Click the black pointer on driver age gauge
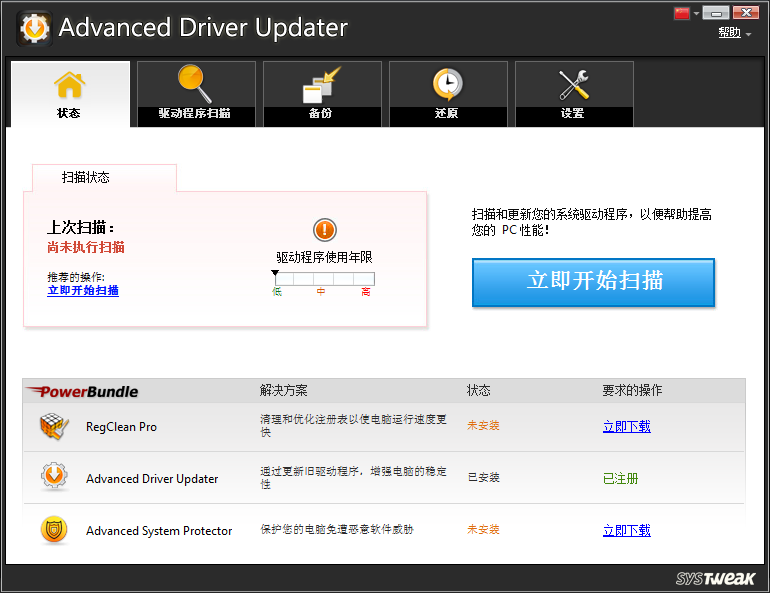Image resolution: width=770 pixels, height=593 pixels. point(275,272)
